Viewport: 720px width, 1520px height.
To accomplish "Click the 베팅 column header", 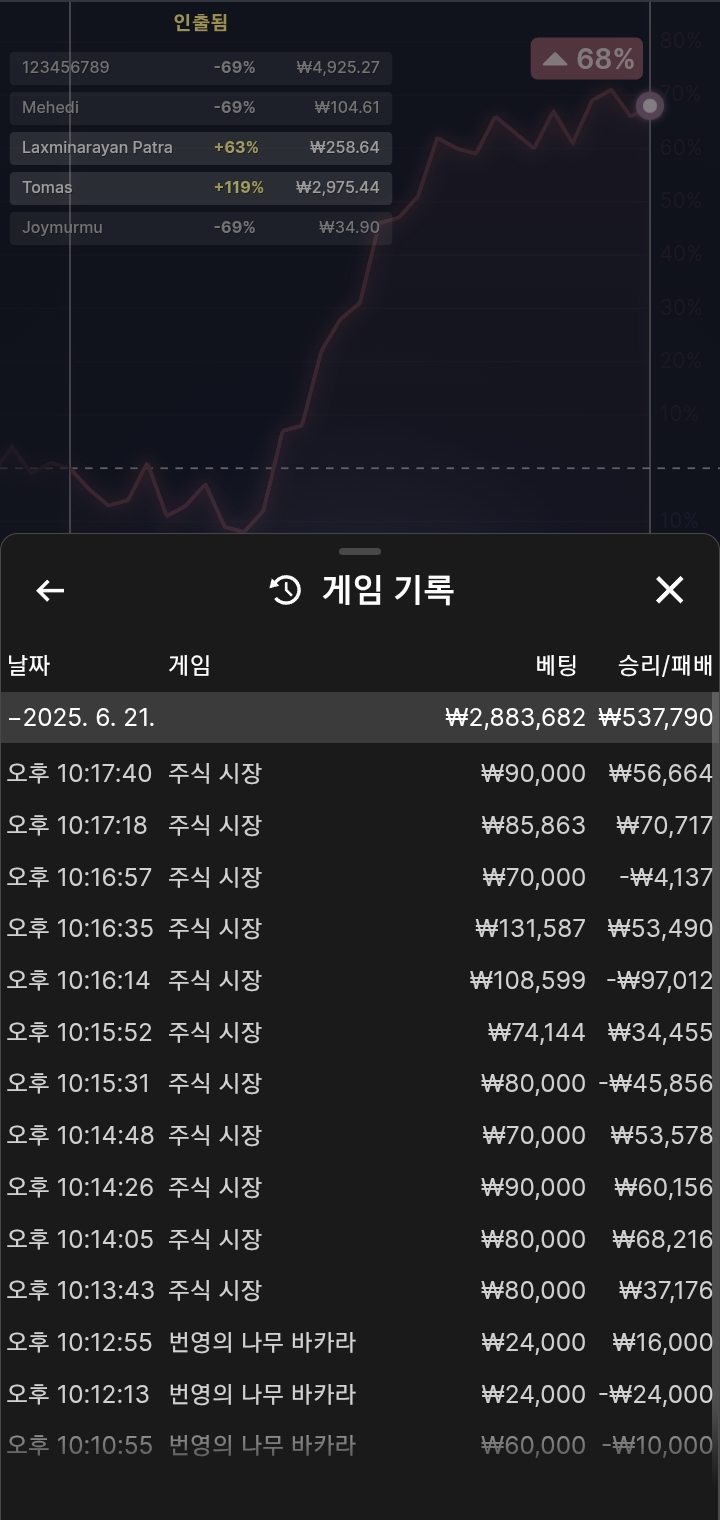I will [x=557, y=665].
